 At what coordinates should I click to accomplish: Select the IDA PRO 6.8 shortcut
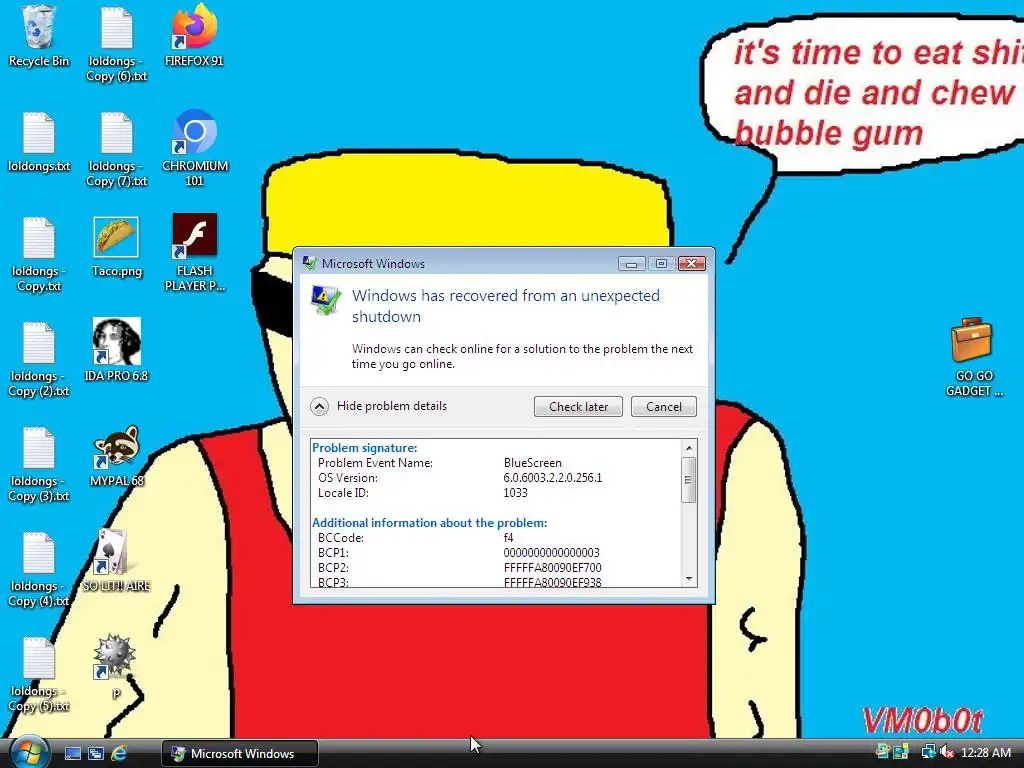tap(116, 350)
